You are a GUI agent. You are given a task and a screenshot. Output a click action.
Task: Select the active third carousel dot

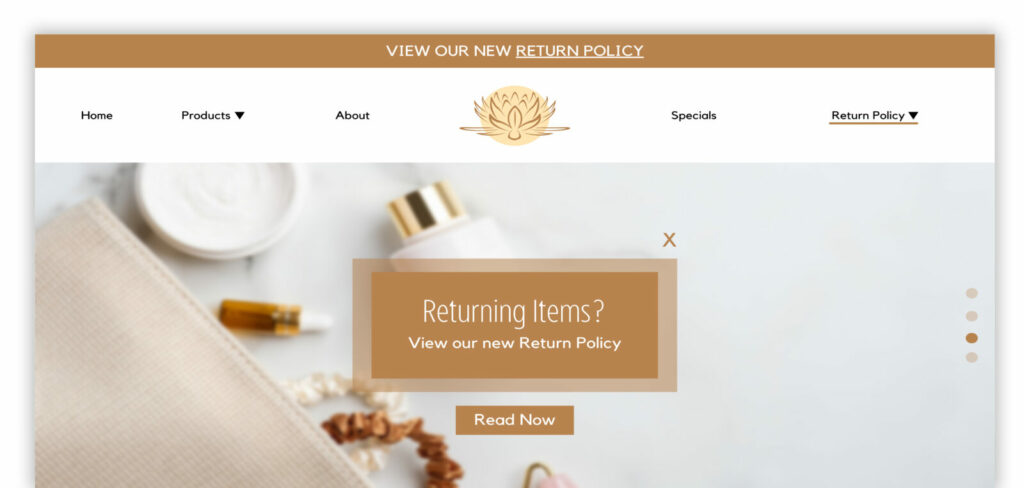point(972,338)
